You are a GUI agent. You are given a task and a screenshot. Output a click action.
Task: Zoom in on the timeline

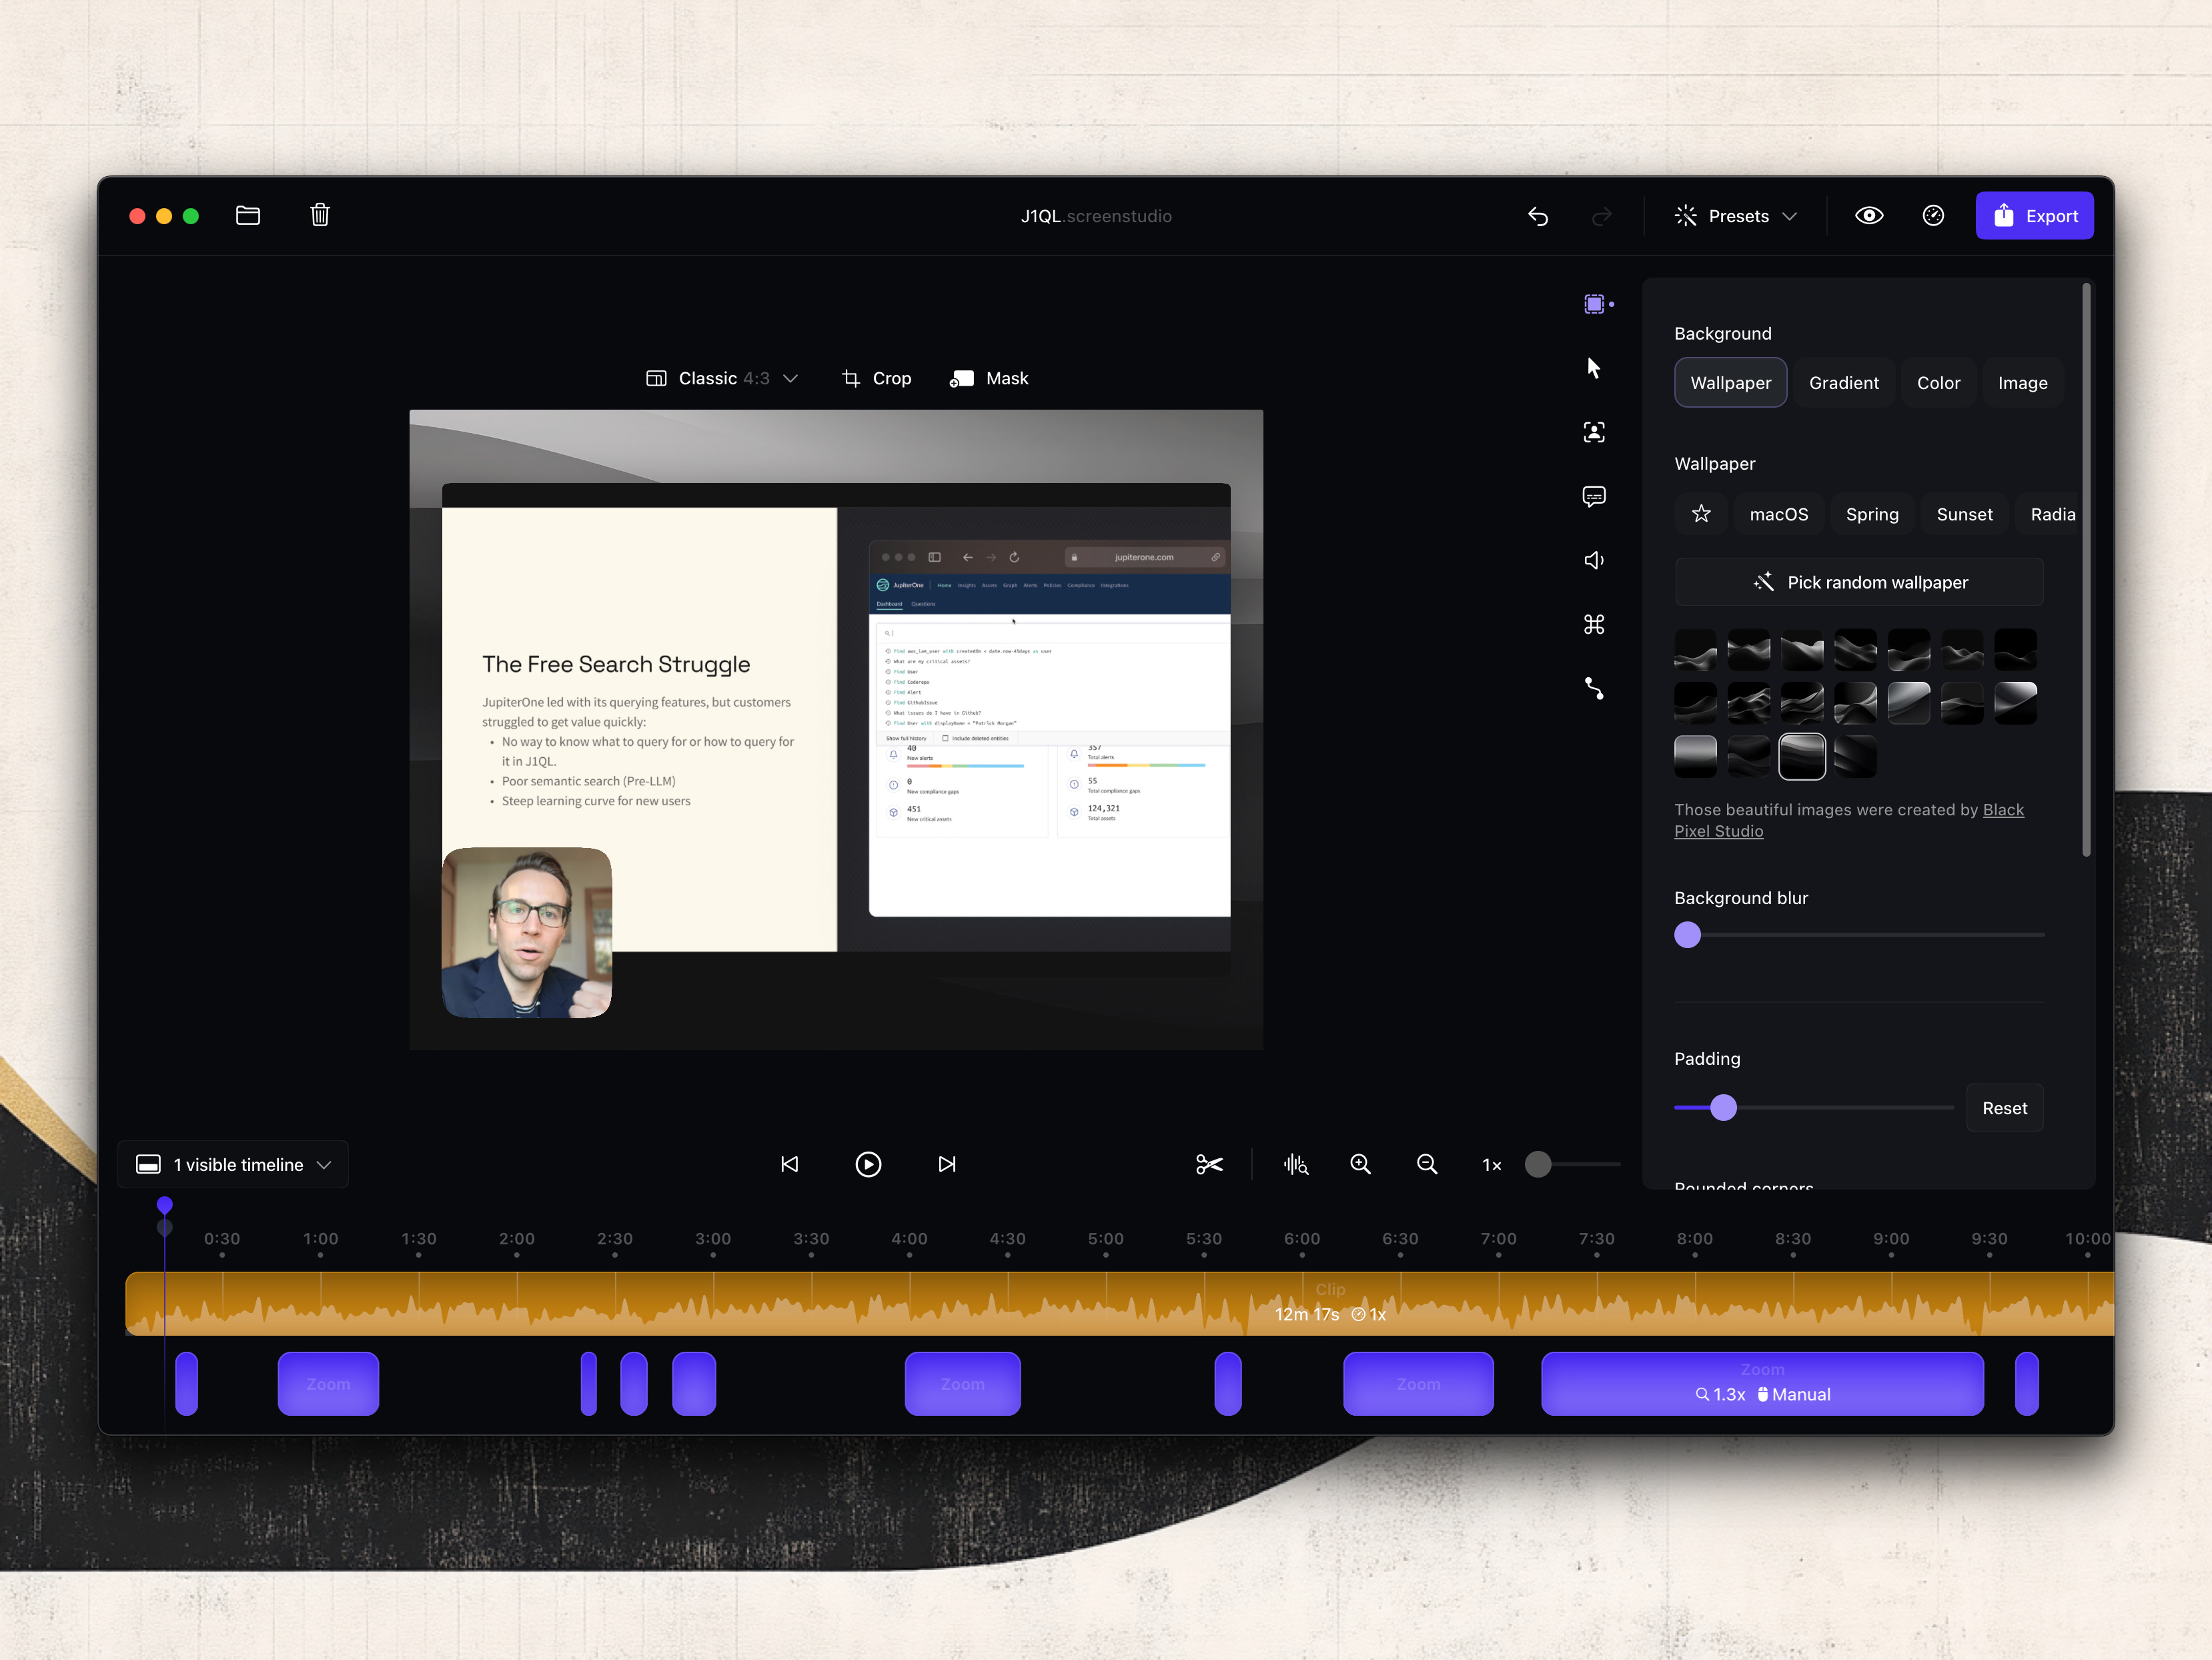[1360, 1164]
